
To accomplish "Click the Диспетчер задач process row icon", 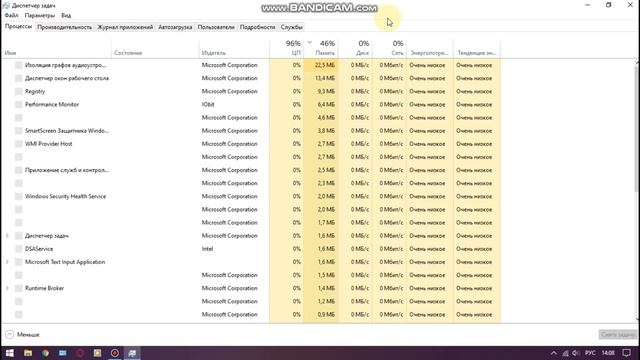I will pyautogui.click(x=18, y=236).
